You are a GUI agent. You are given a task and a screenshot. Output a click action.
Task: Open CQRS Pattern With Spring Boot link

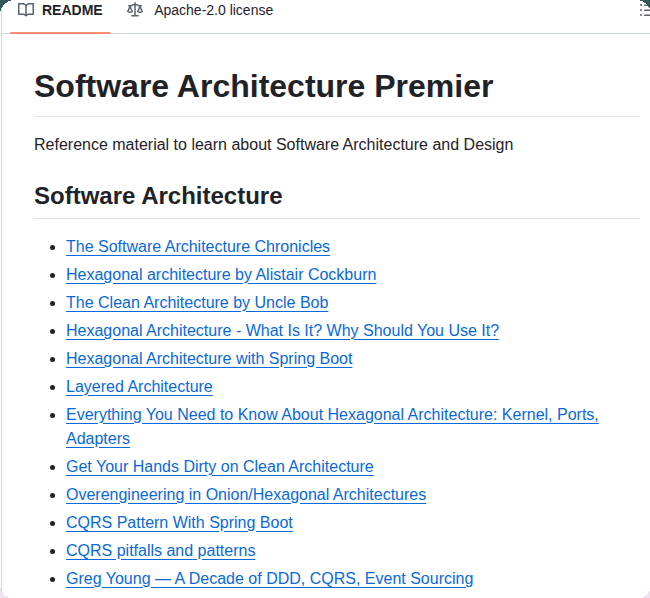coord(179,523)
